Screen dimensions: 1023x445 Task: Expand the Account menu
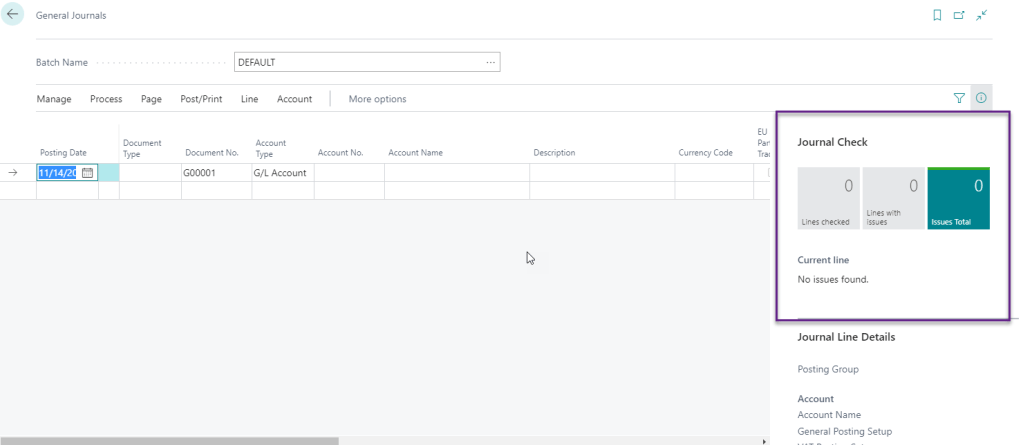[x=294, y=99]
